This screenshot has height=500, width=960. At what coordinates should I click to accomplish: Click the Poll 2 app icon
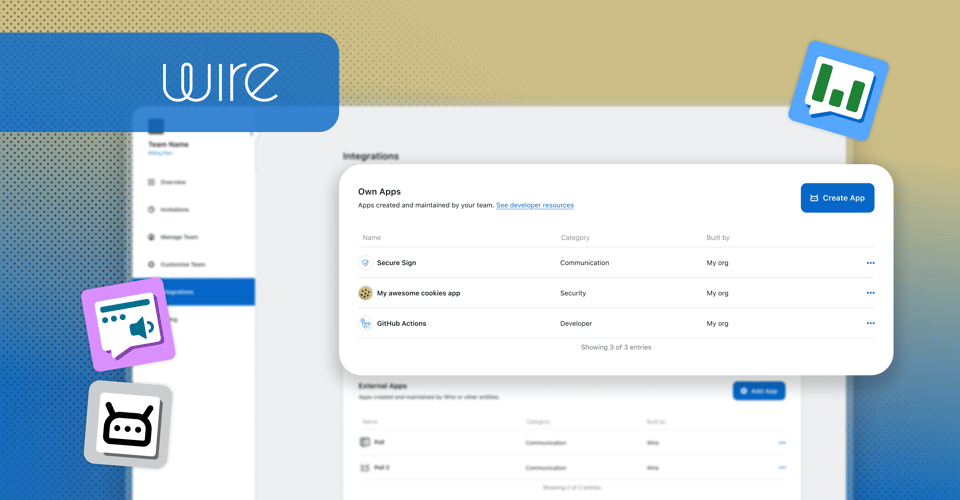click(x=365, y=468)
